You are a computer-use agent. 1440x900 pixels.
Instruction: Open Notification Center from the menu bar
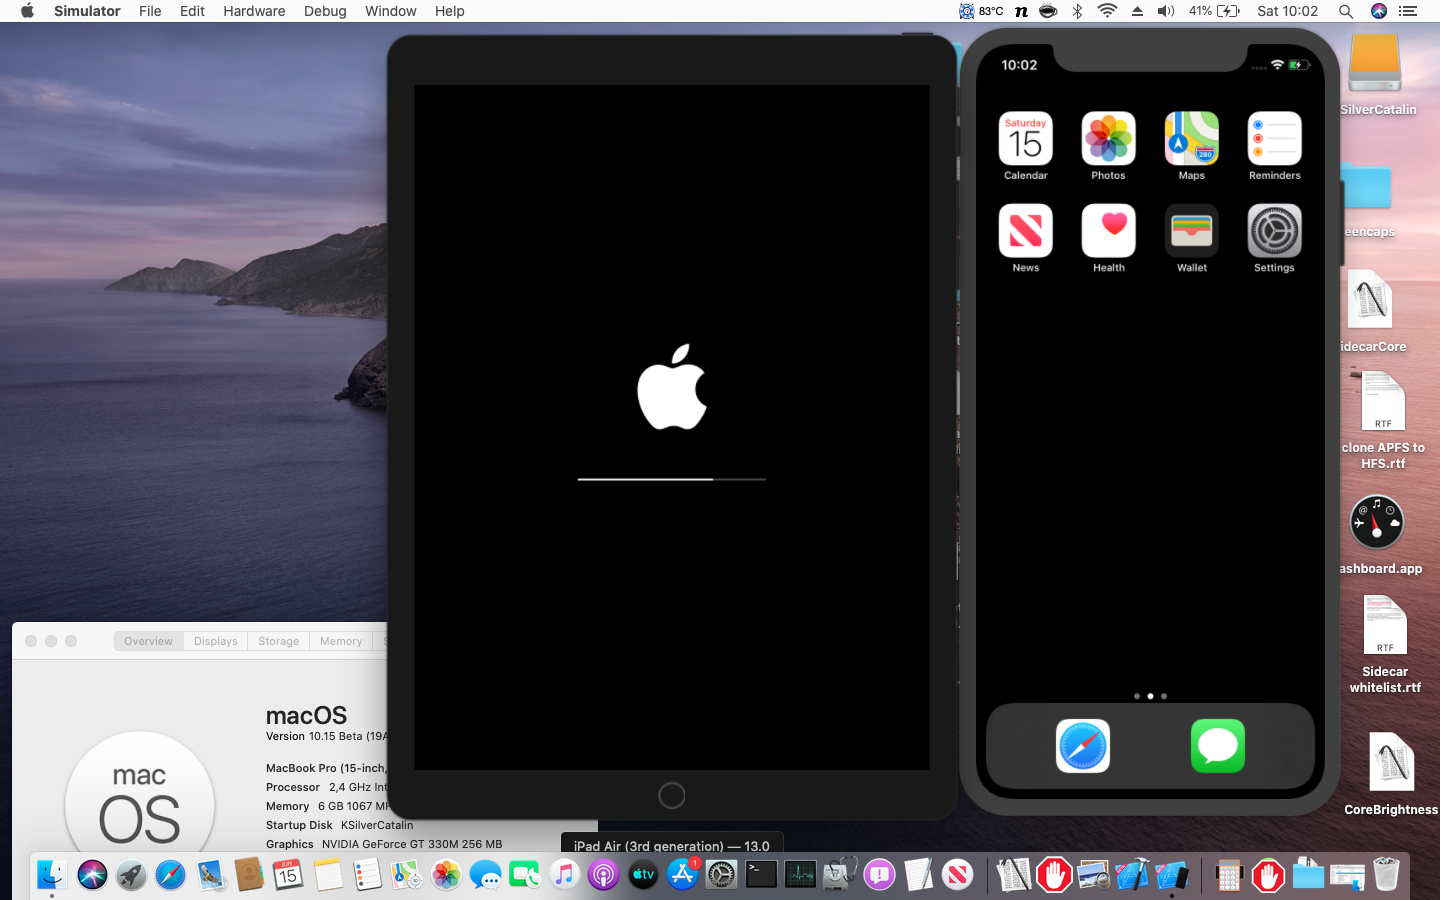[x=1408, y=11]
